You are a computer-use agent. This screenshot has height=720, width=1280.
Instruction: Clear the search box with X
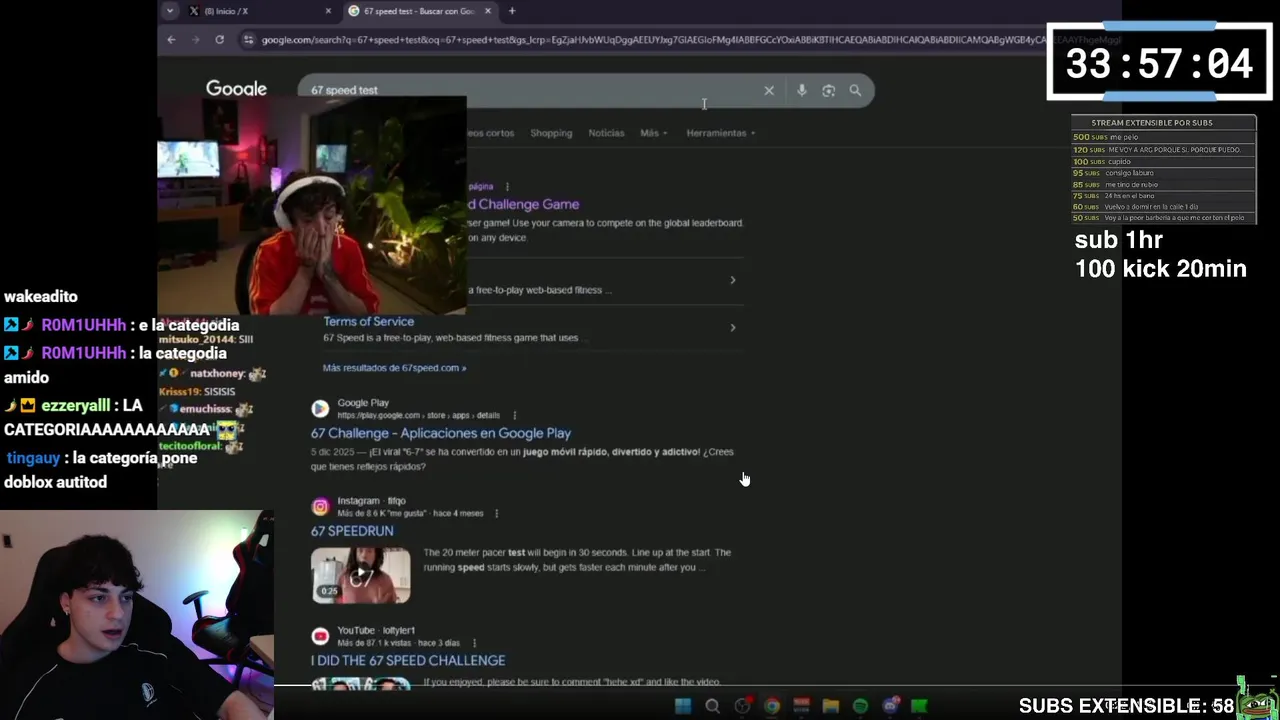point(769,91)
